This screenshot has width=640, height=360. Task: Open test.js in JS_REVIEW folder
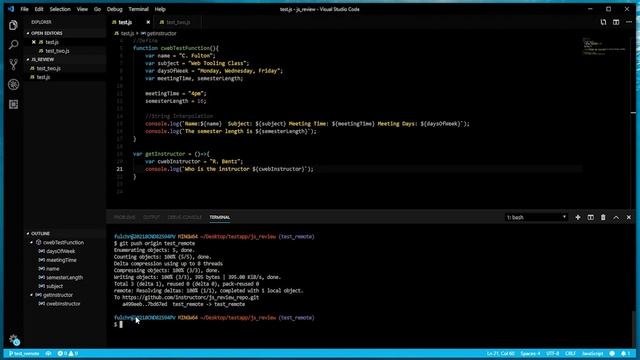43,77
